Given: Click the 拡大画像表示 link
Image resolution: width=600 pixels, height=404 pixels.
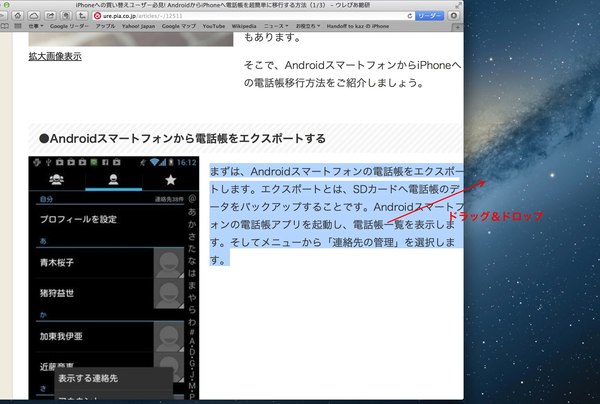Looking at the screenshot, I should point(55,56).
